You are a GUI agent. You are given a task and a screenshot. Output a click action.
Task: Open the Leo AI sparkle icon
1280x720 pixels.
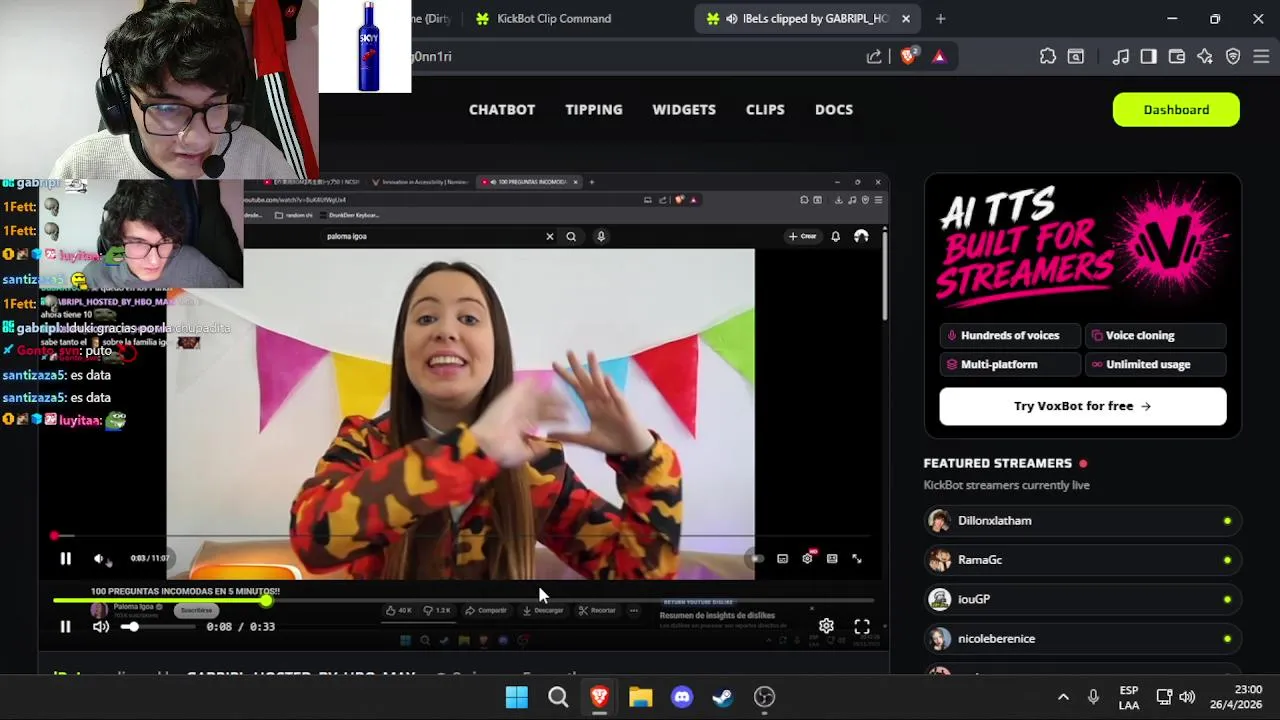click(x=1205, y=57)
